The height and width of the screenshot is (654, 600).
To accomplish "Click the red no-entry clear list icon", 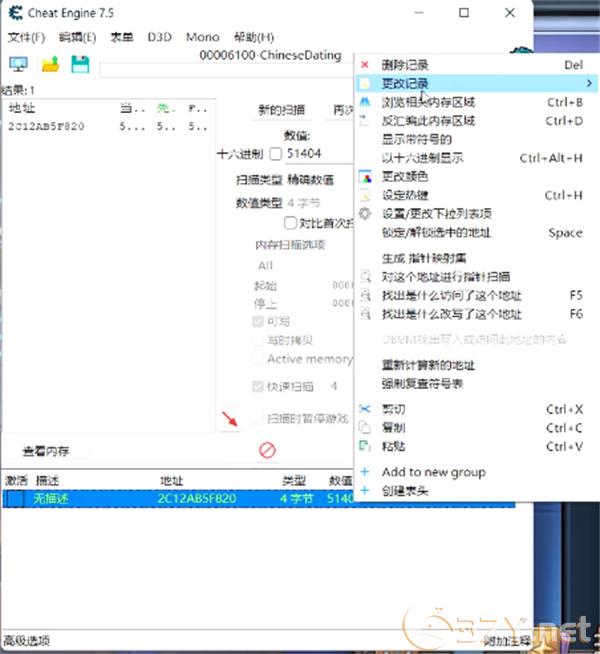I will pos(267,450).
